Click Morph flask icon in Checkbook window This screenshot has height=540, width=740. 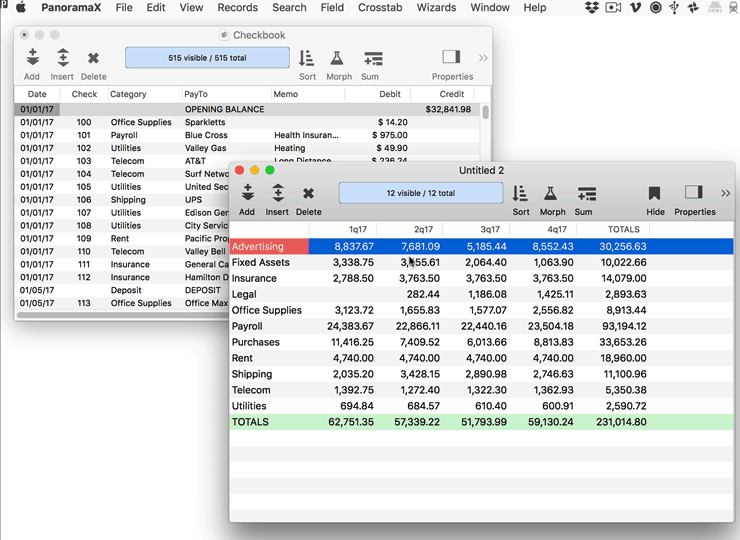click(x=336, y=58)
